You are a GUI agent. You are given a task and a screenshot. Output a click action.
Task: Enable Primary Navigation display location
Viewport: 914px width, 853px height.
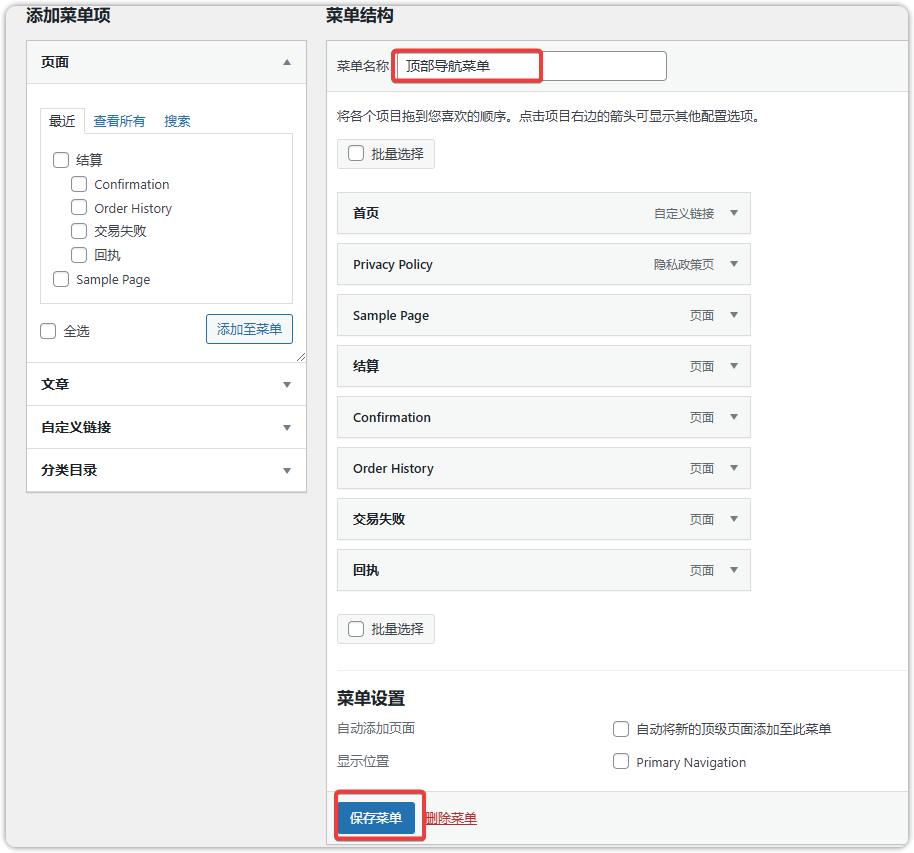click(x=621, y=762)
